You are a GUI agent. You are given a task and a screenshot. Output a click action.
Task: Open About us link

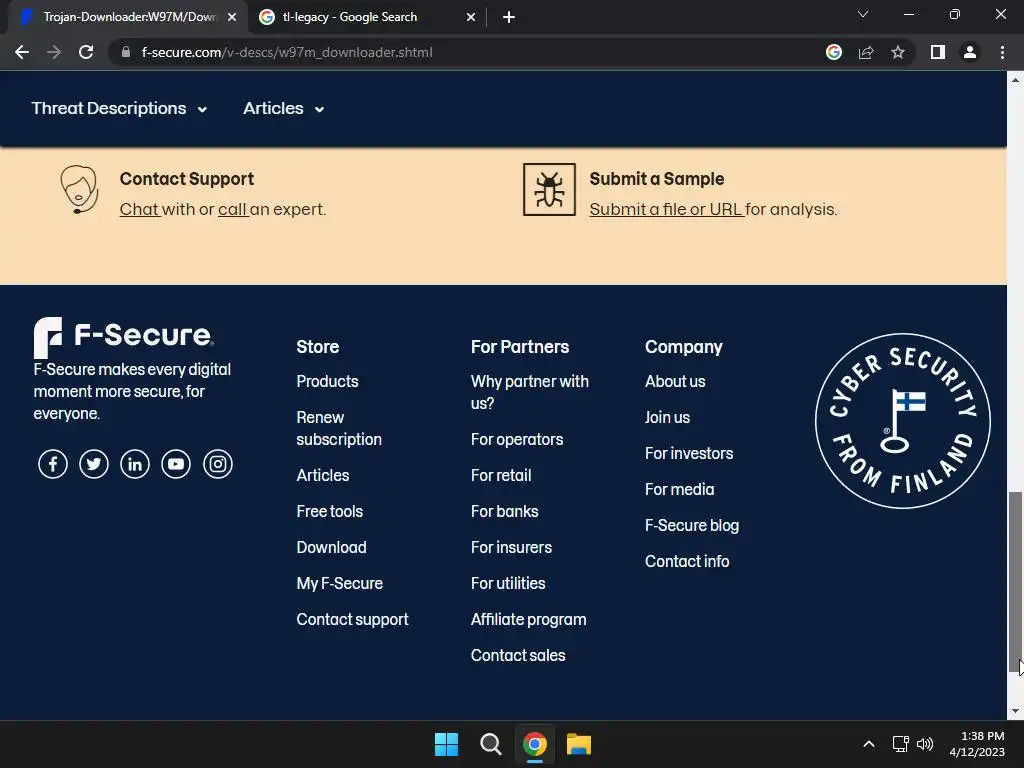tap(675, 381)
